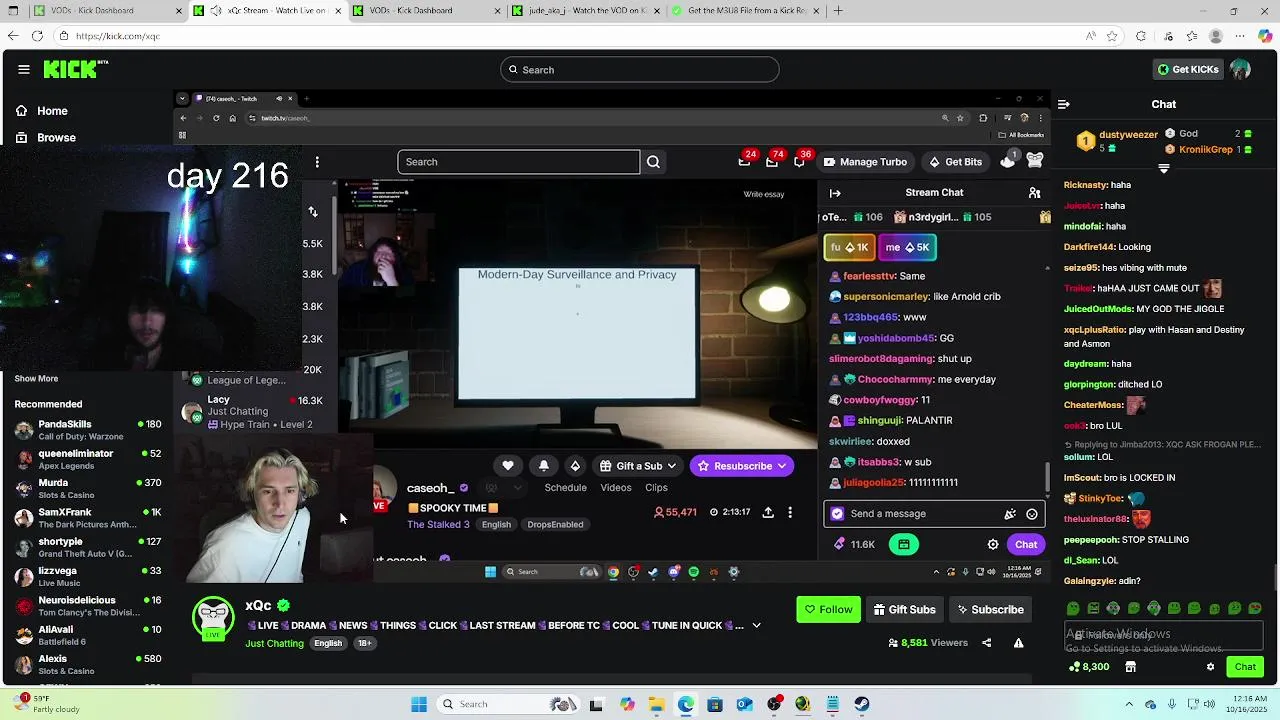Expand the stream title with the chevron

[x=756, y=626]
